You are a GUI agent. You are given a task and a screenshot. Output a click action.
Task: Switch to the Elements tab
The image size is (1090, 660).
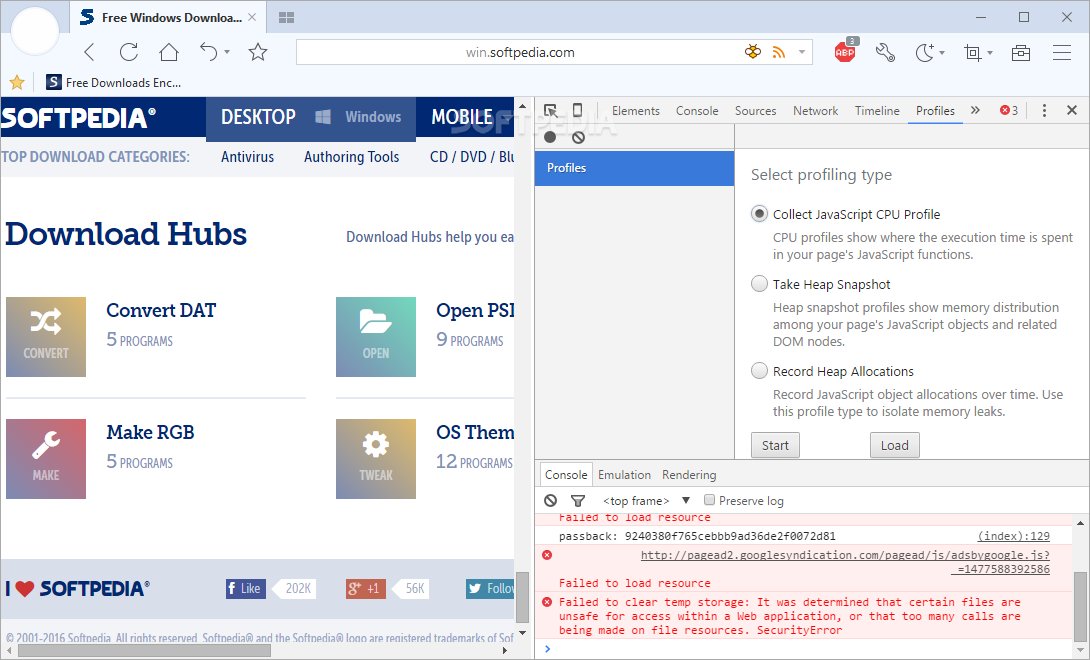[x=635, y=111]
